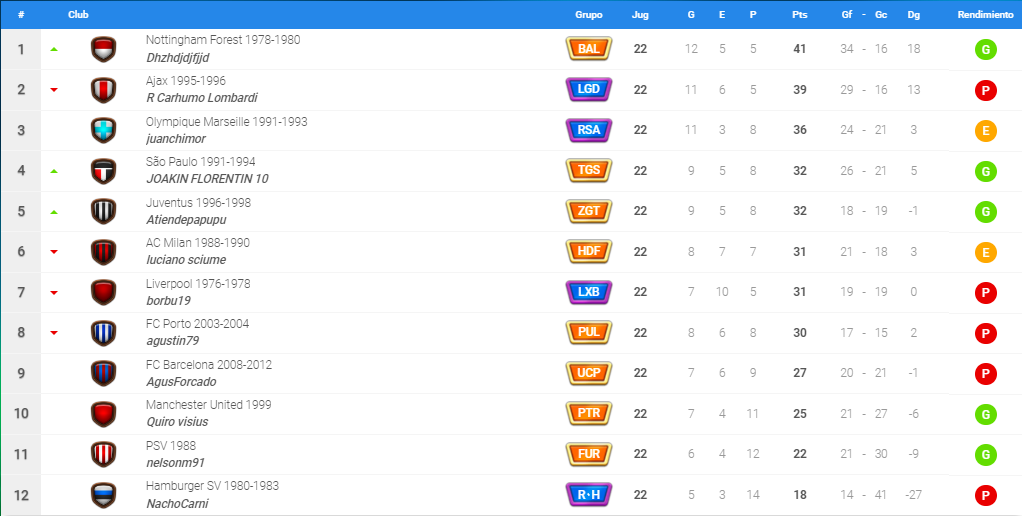Open the BAL group badge
Image resolution: width=1022 pixels, height=516 pixels.
tap(589, 49)
